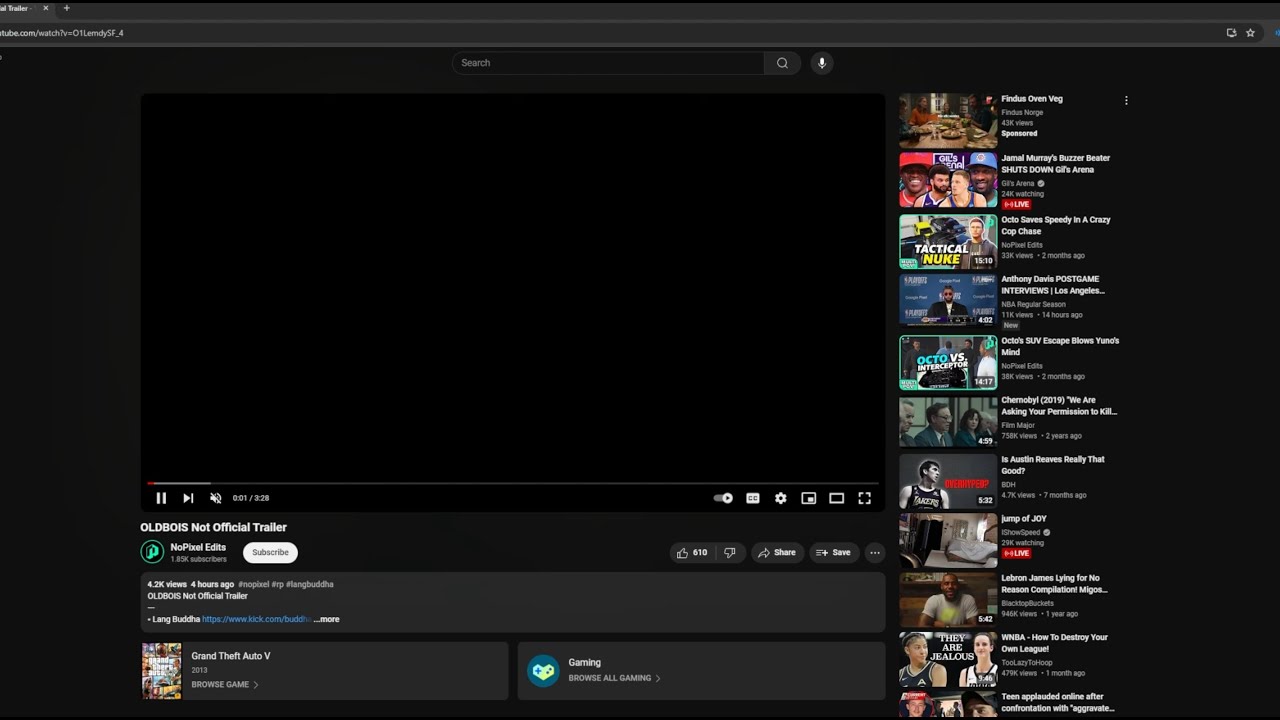The height and width of the screenshot is (720, 1280).
Task: Open the Findus Oven Veg ad thumbnail
Action: point(948,121)
